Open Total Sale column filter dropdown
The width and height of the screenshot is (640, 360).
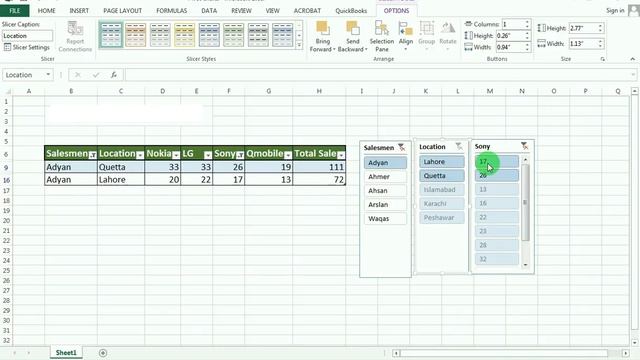(341, 155)
